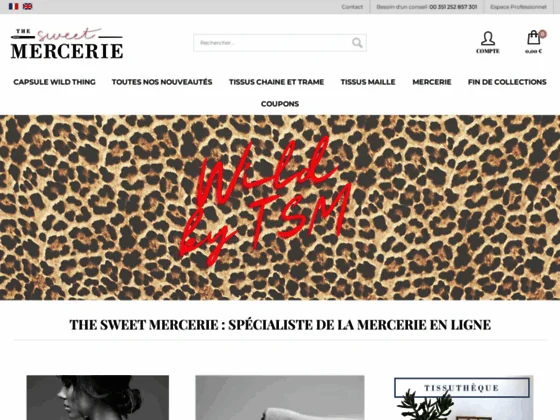The image size is (560, 420).
Task: Open the Compte account icon
Action: pos(488,42)
